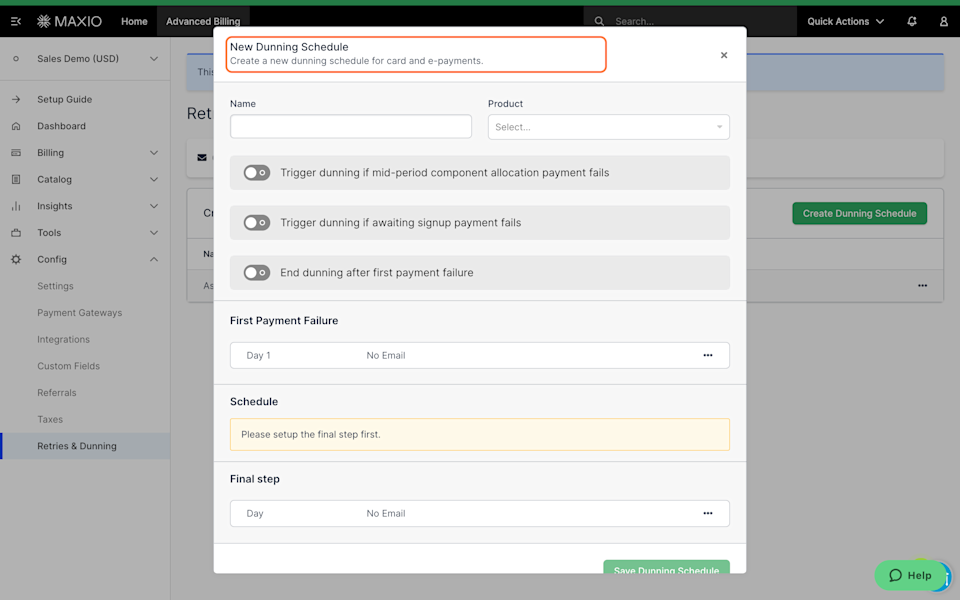Open the user profile icon
This screenshot has width=960, height=600.
click(943, 21)
